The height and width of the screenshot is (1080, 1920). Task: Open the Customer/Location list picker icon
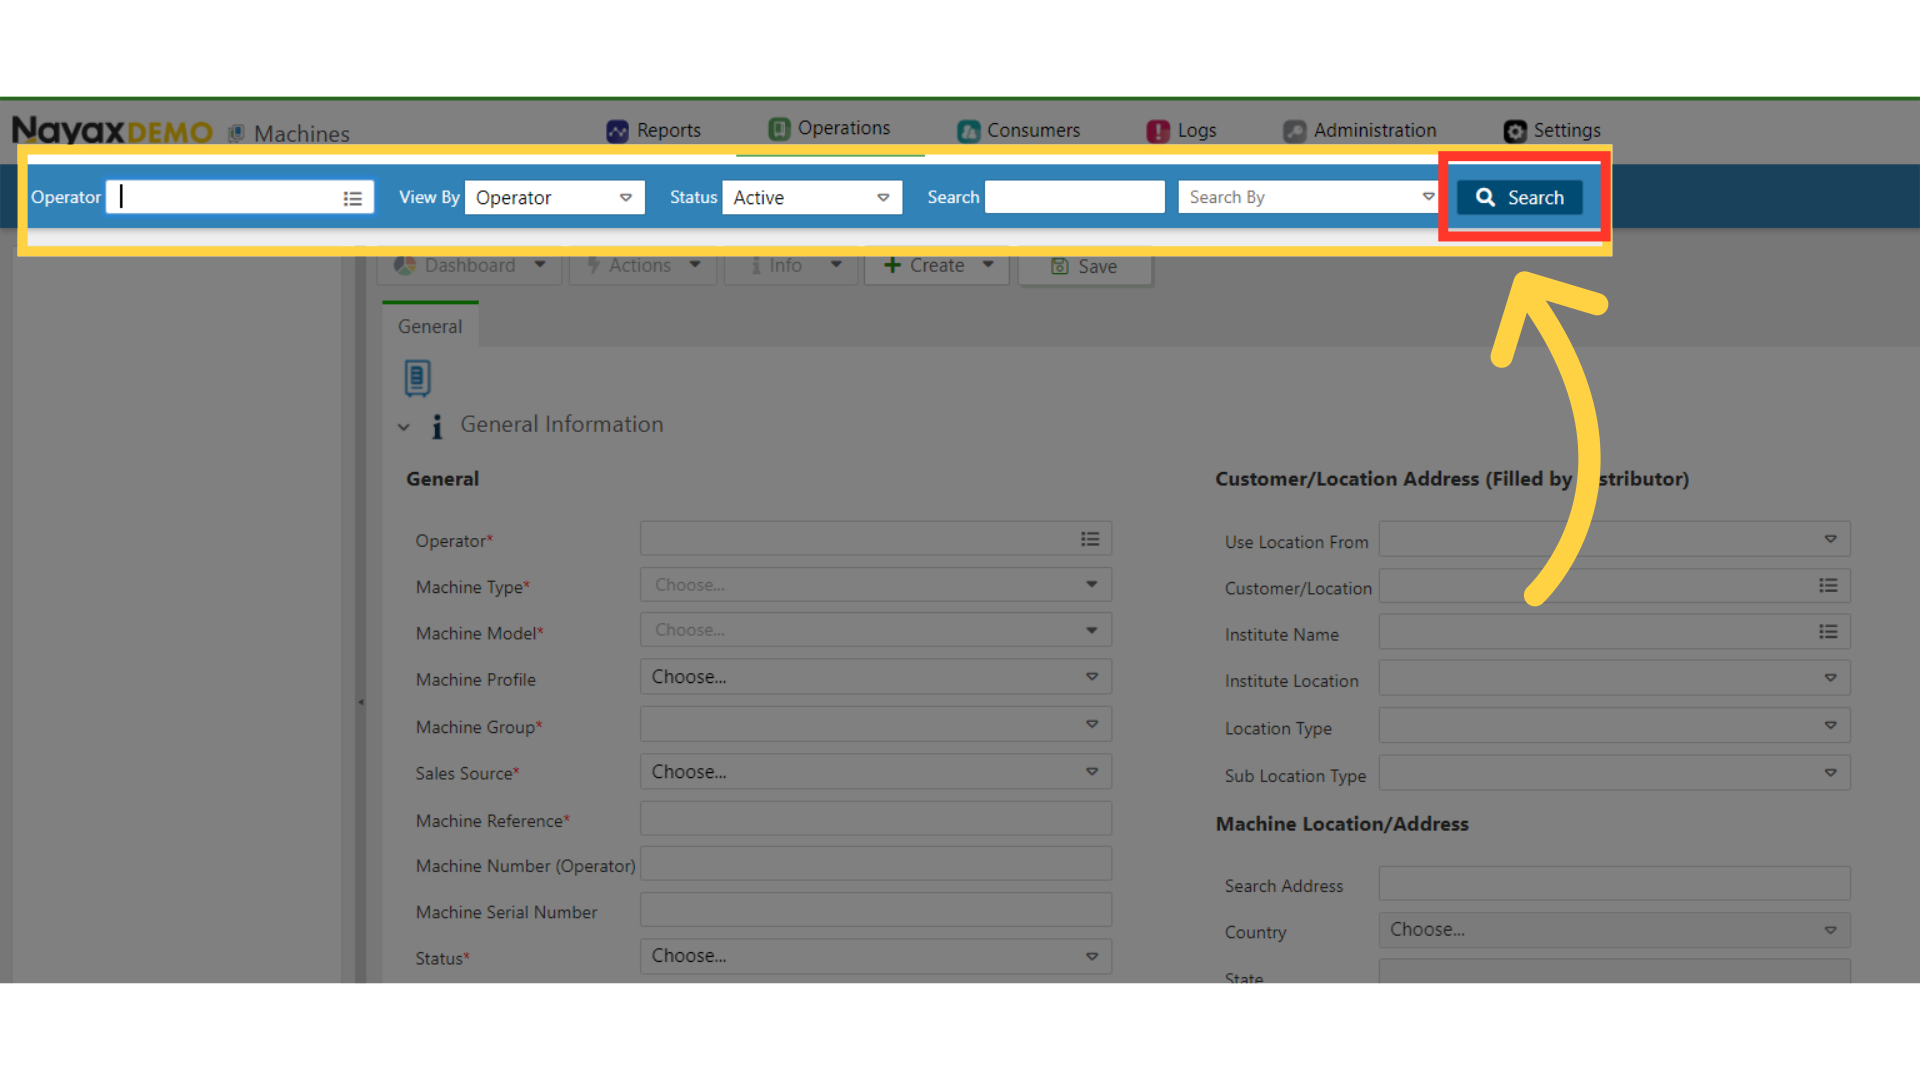(1828, 586)
